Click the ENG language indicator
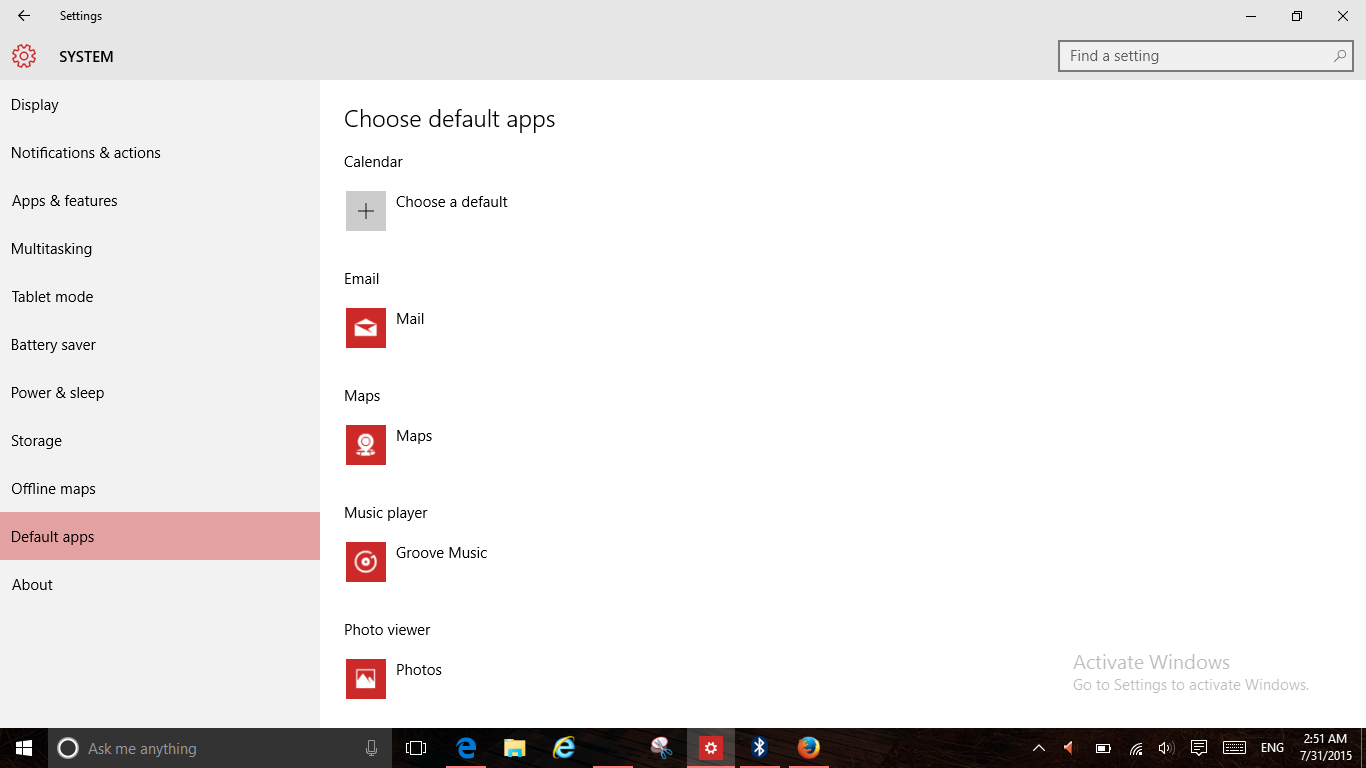 (x=1272, y=747)
